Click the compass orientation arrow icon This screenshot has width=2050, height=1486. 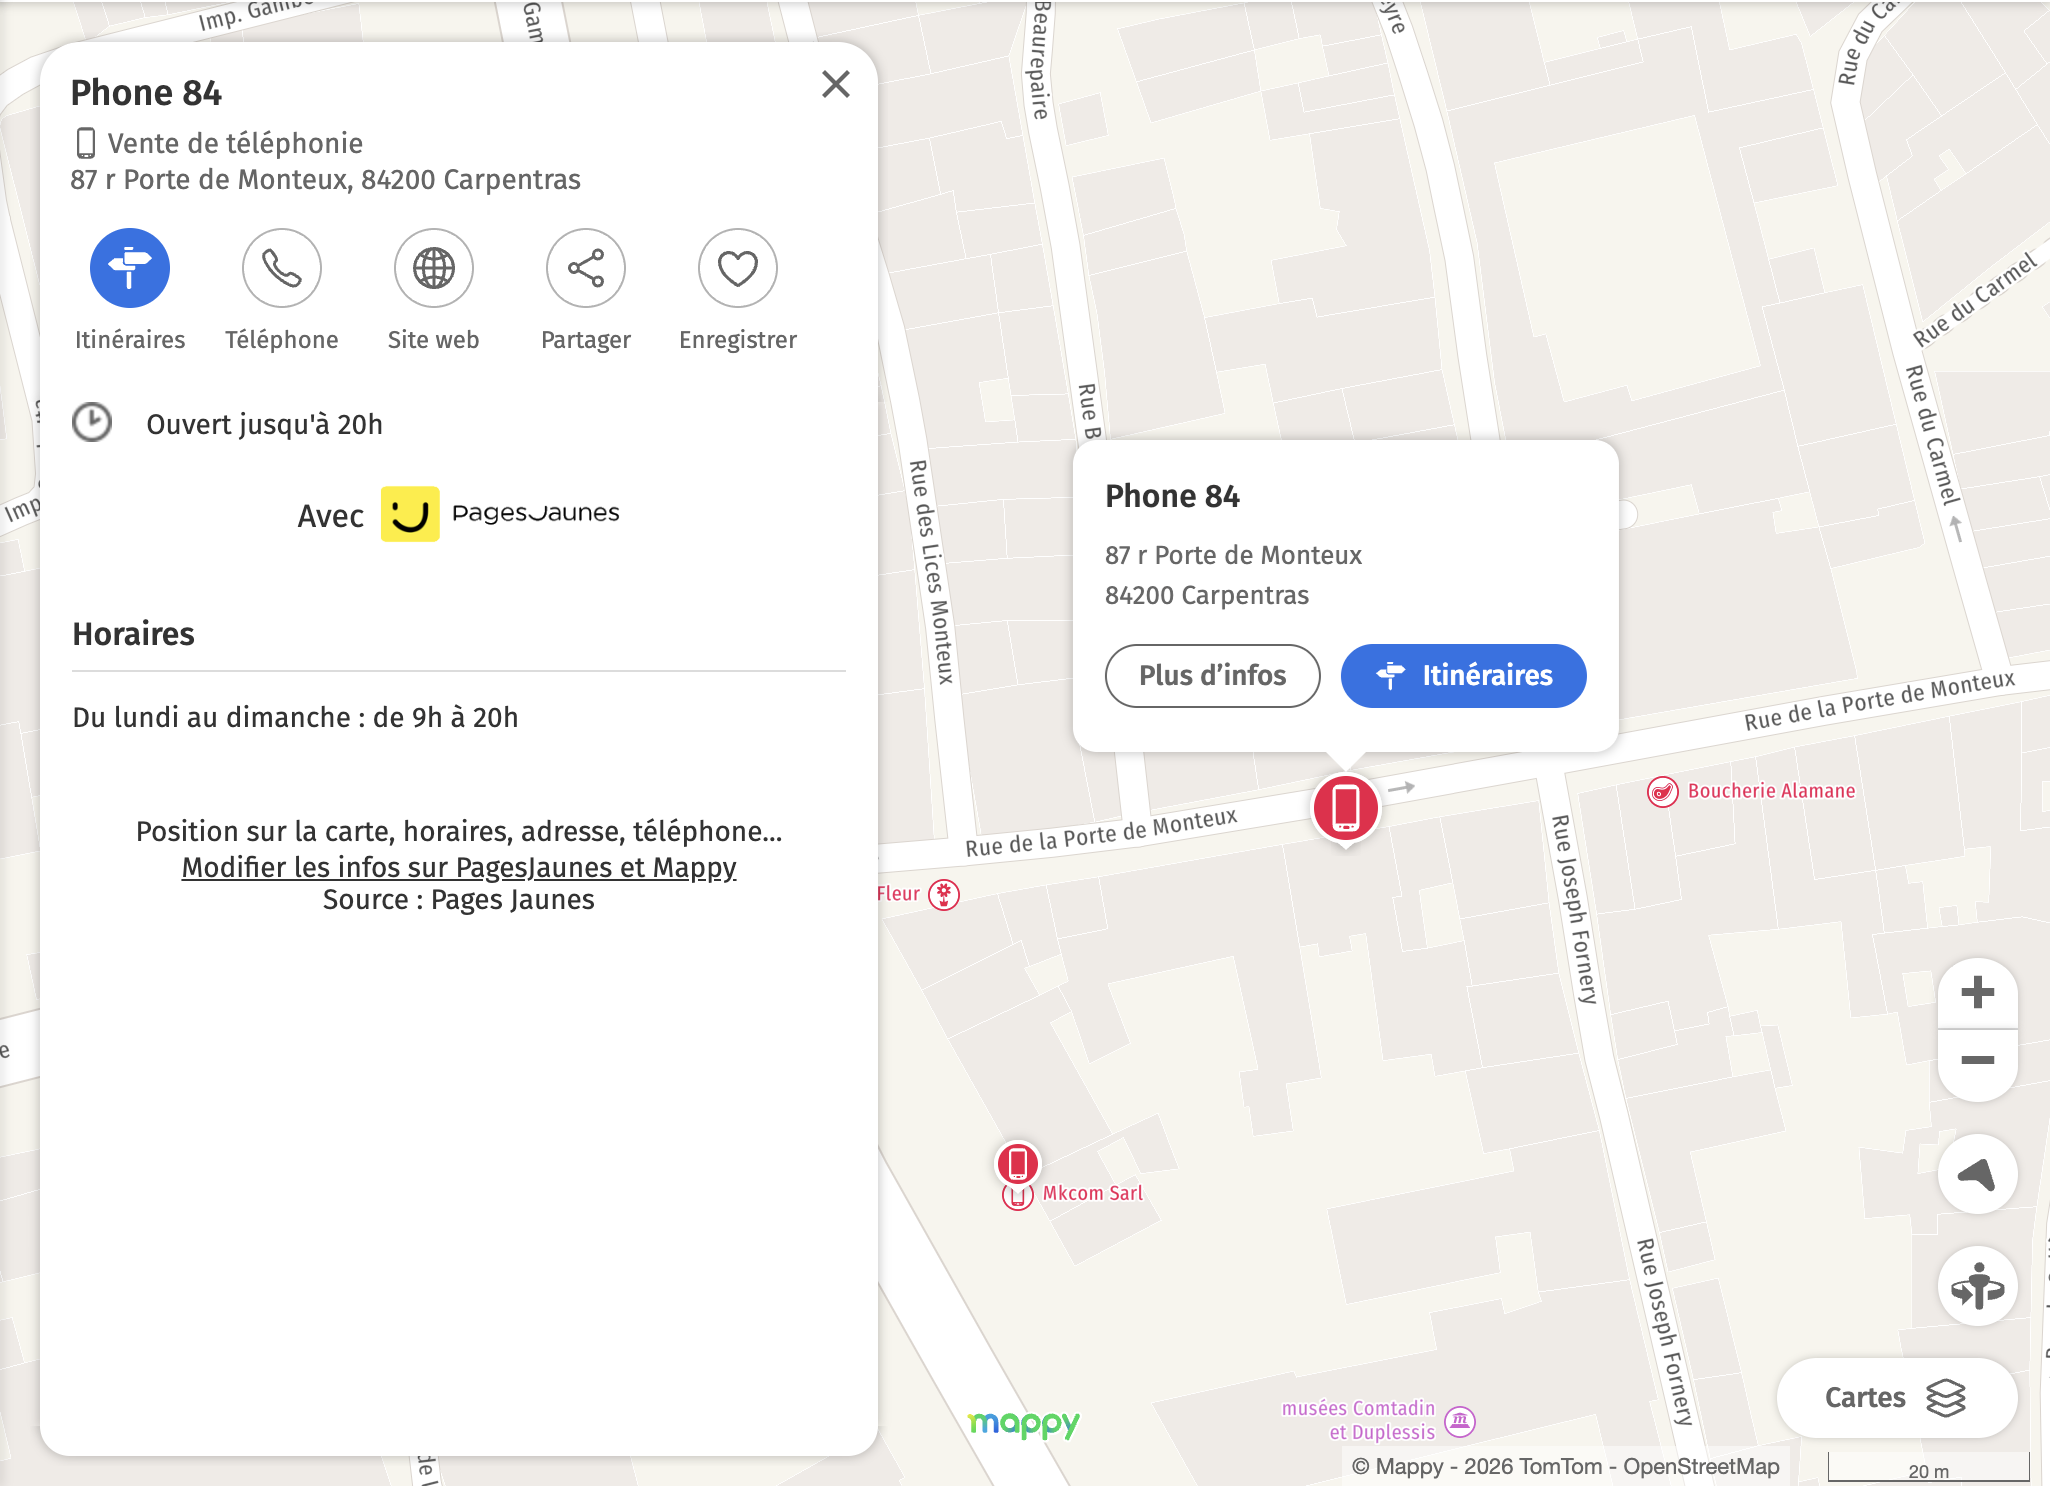(1978, 1175)
